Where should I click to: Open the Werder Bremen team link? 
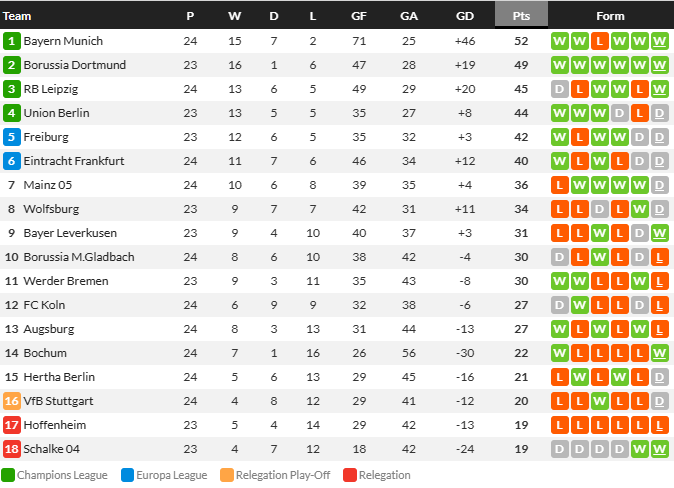[66, 281]
